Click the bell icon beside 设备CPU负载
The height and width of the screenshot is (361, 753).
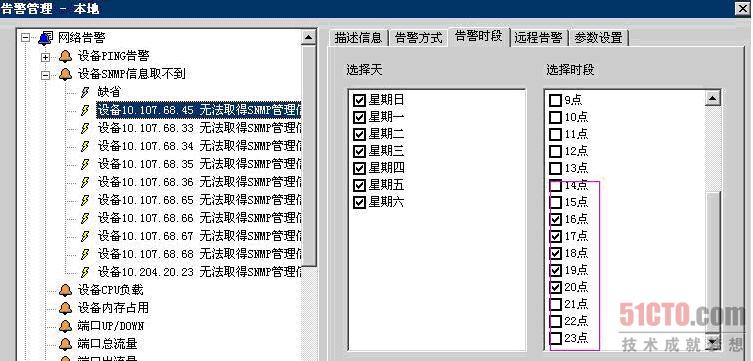65,290
